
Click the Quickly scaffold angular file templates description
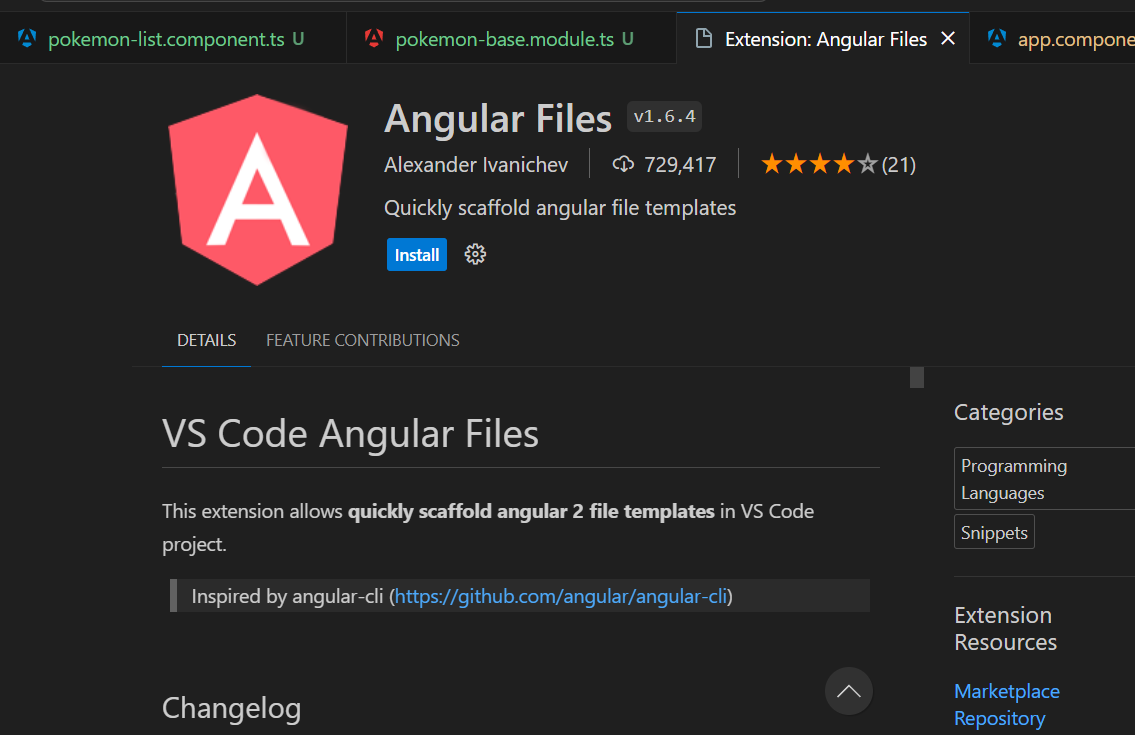coord(560,208)
